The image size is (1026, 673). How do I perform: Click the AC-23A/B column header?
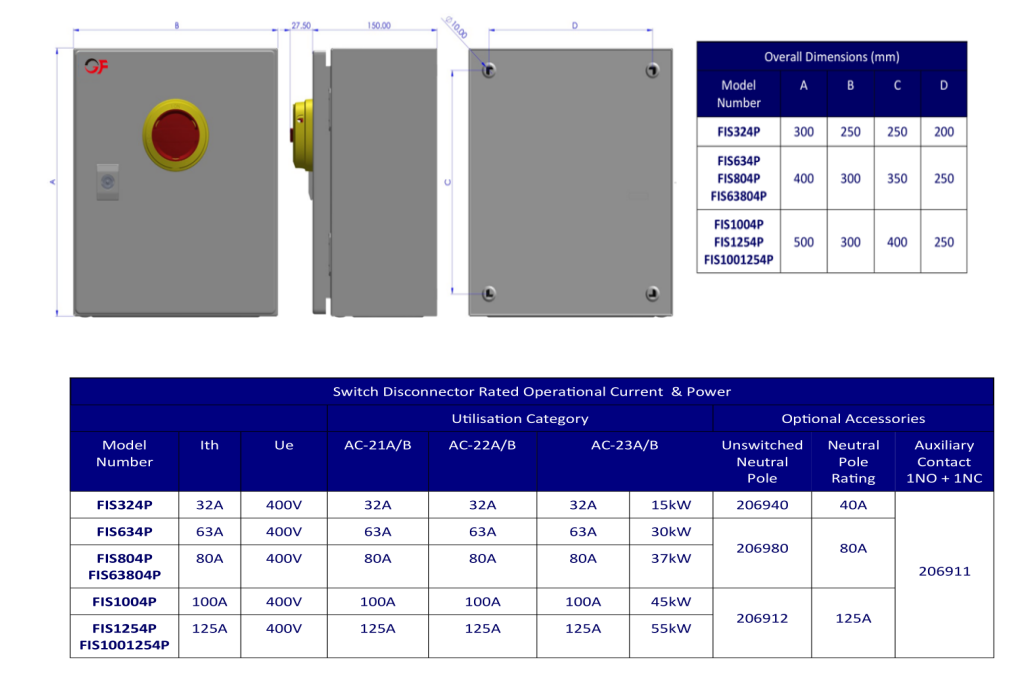click(x=624, y=445)
